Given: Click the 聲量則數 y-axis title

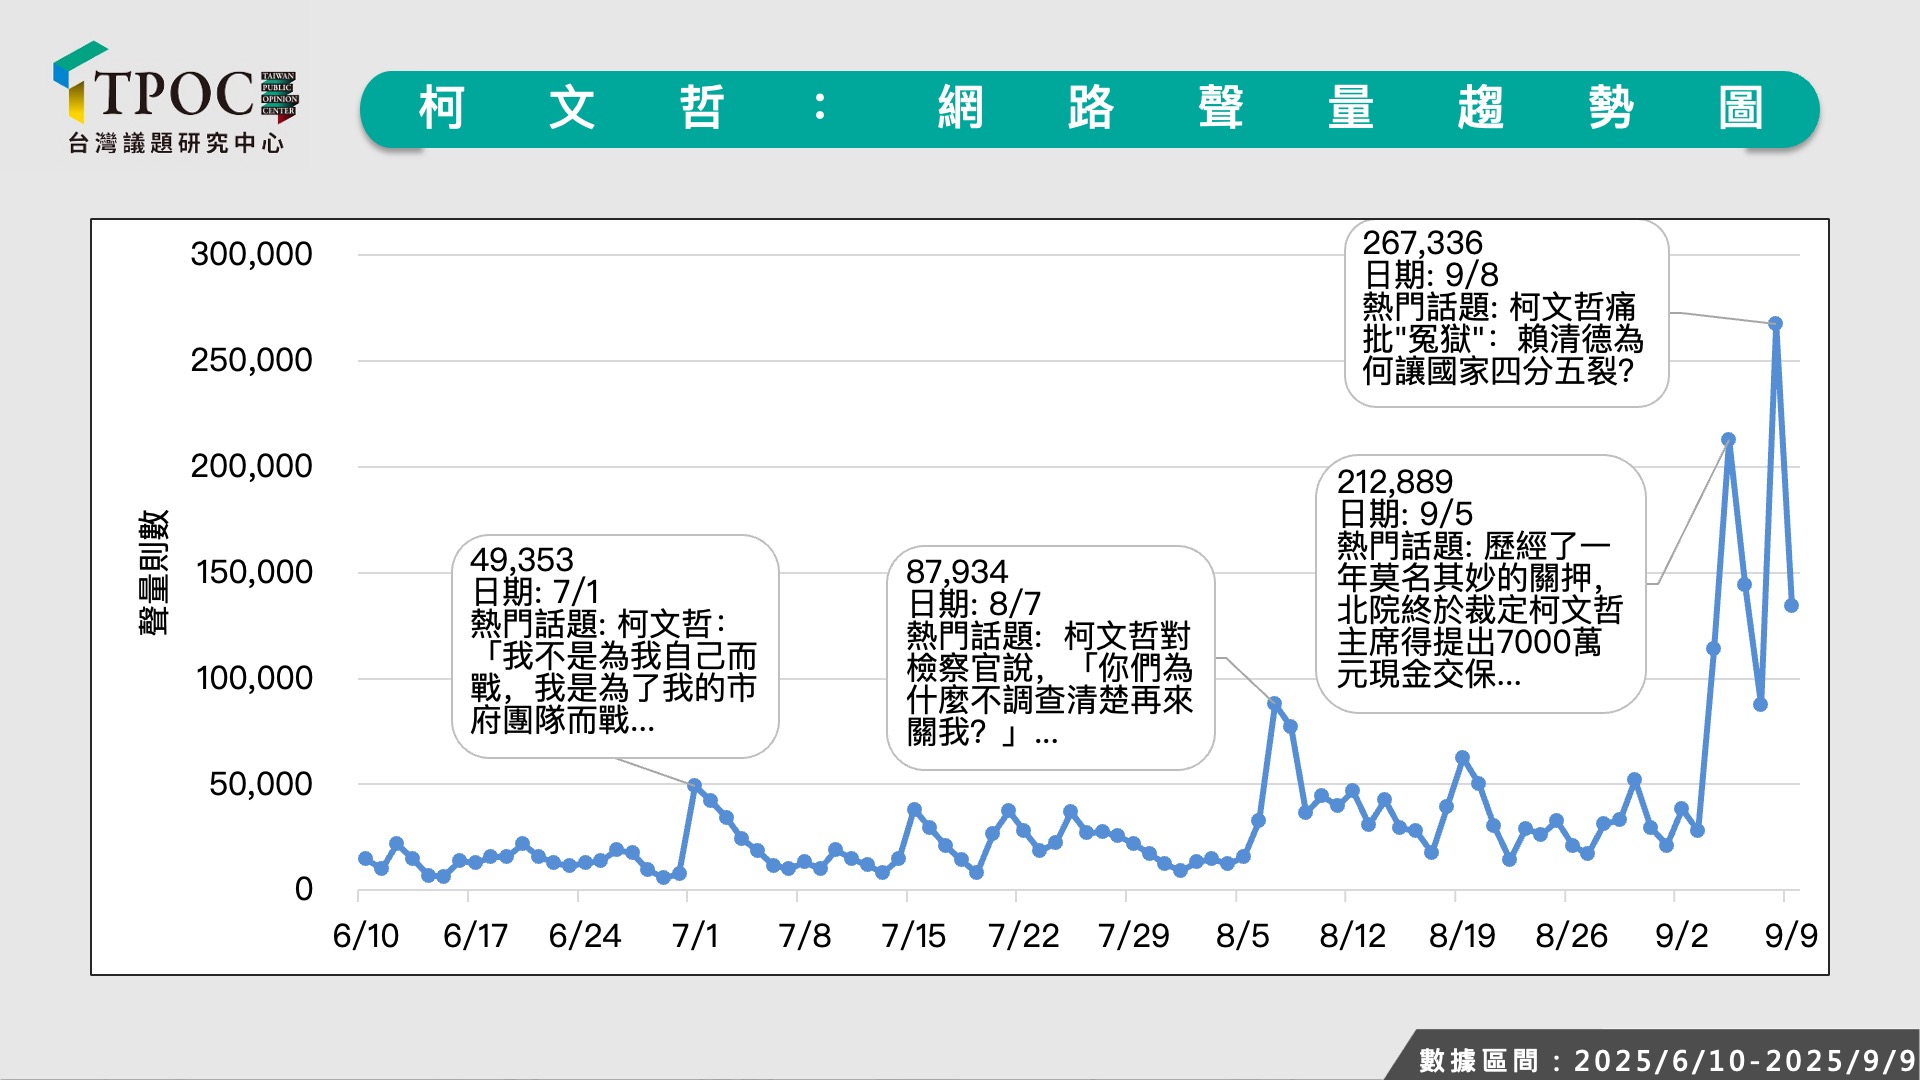Looking at the screenshot, I should pos(154,572).
